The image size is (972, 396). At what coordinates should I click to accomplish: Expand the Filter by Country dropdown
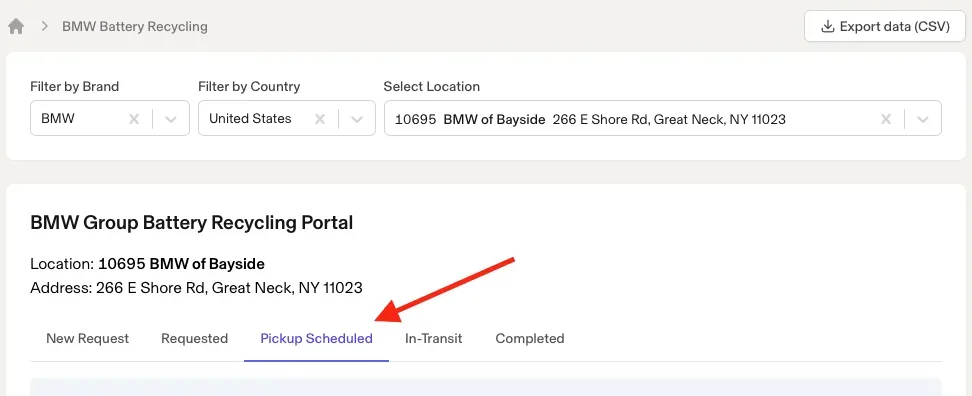tap(357, 119)
